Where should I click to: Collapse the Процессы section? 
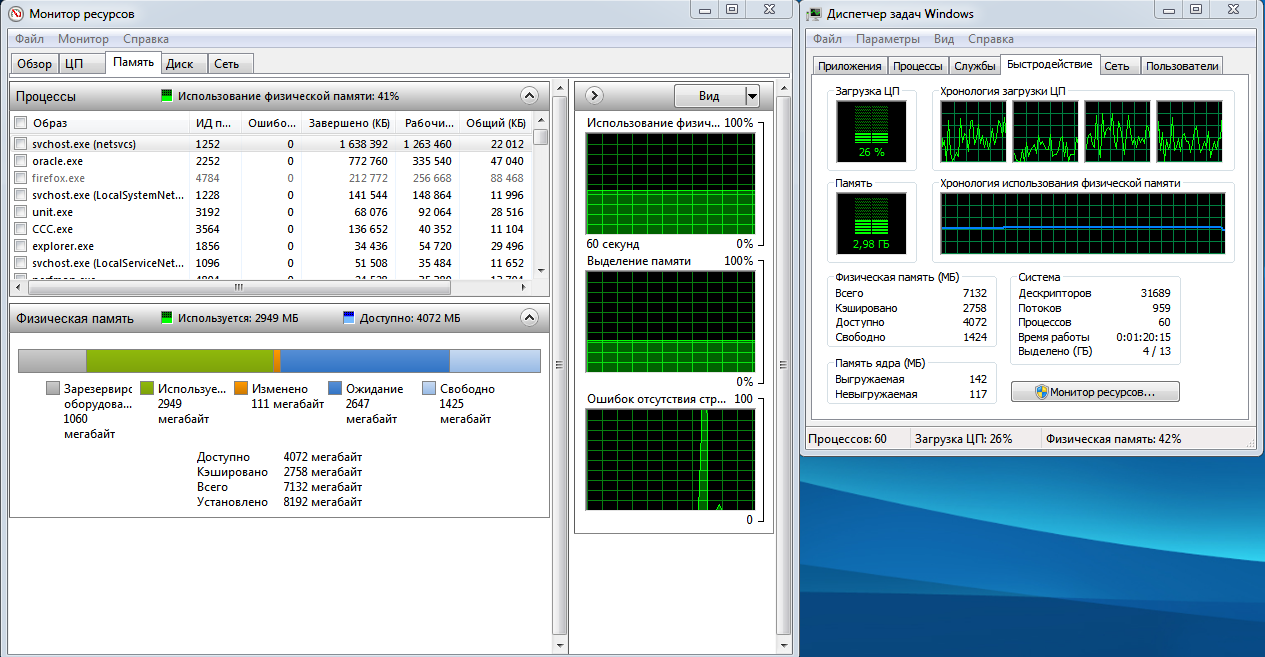(x=530, y=96)
